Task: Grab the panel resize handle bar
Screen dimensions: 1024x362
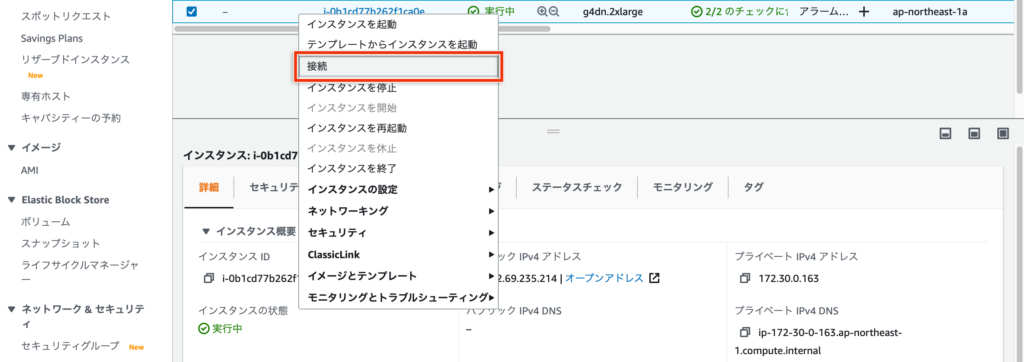Action: click(x=553, y=131)
